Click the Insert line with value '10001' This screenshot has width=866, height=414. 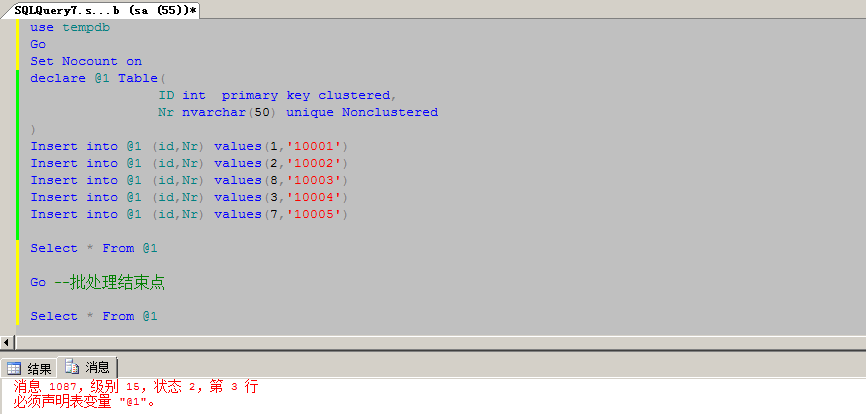pos(188,146)
